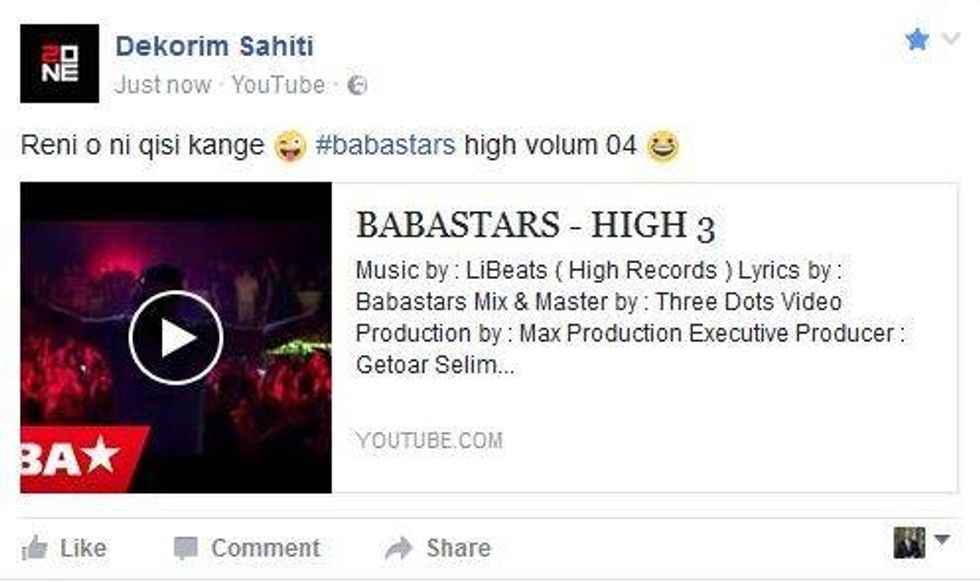Follow the YouTube source link

coord(278,85)
